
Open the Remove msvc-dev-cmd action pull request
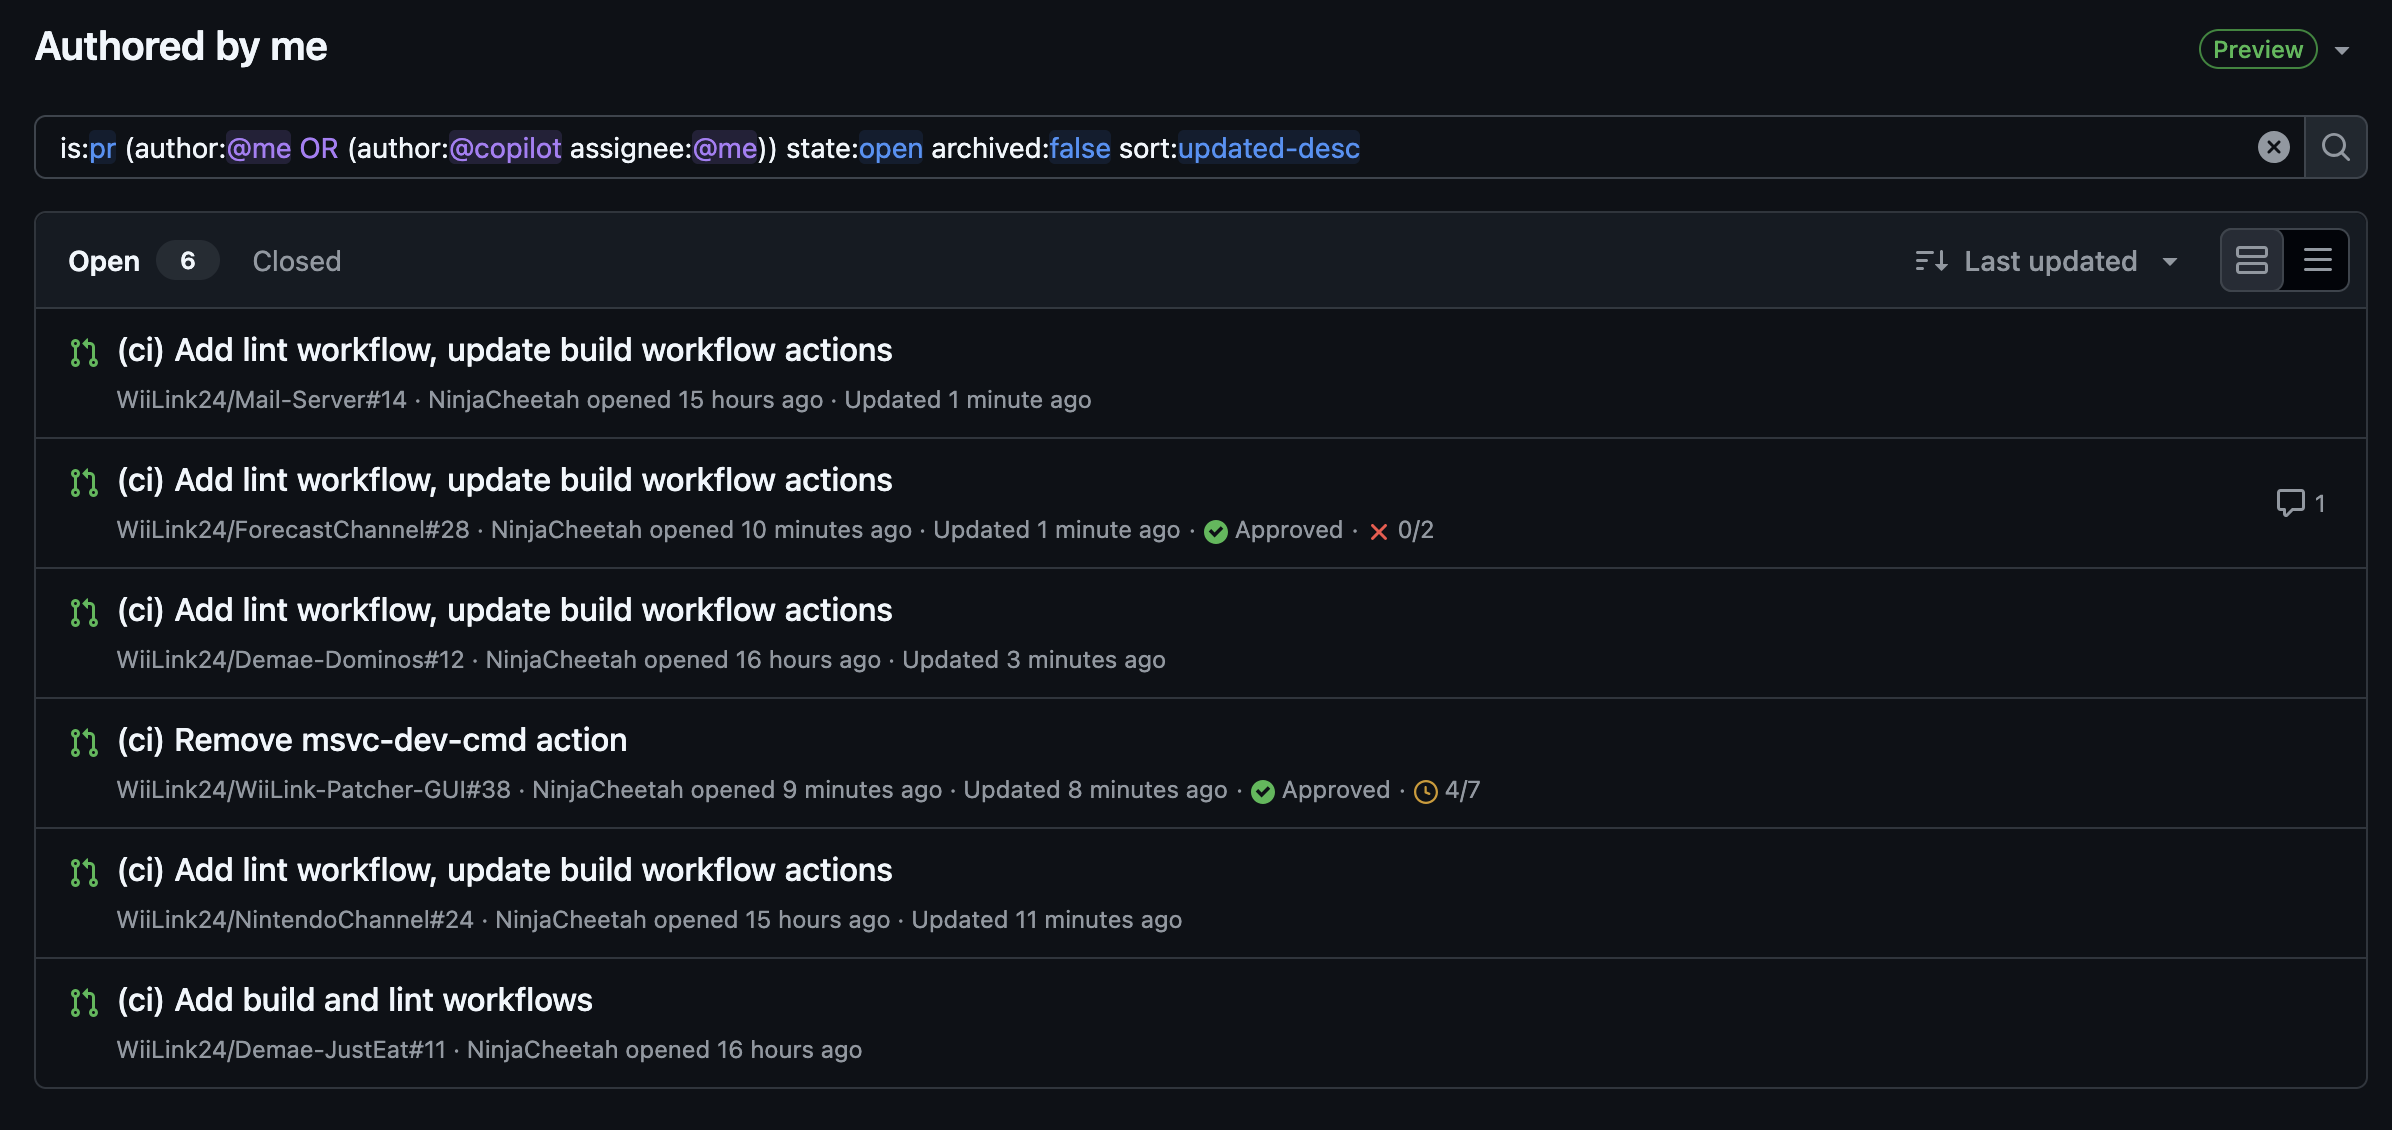[x=372, y=740]
